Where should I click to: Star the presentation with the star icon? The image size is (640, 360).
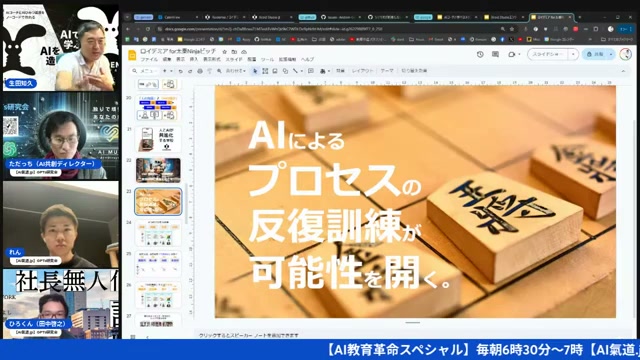pos(224,52)
